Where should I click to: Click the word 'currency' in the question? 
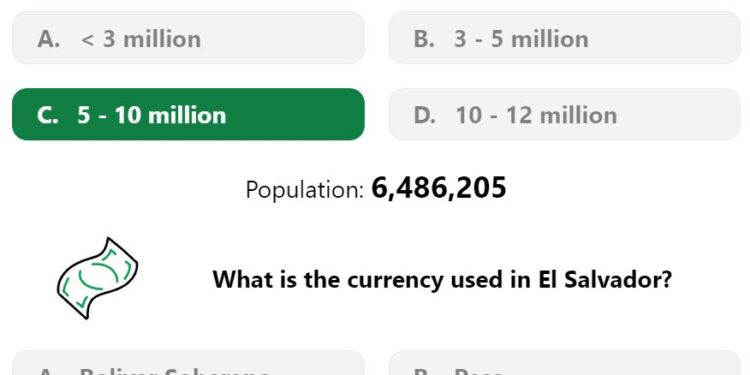click(395, 281)
